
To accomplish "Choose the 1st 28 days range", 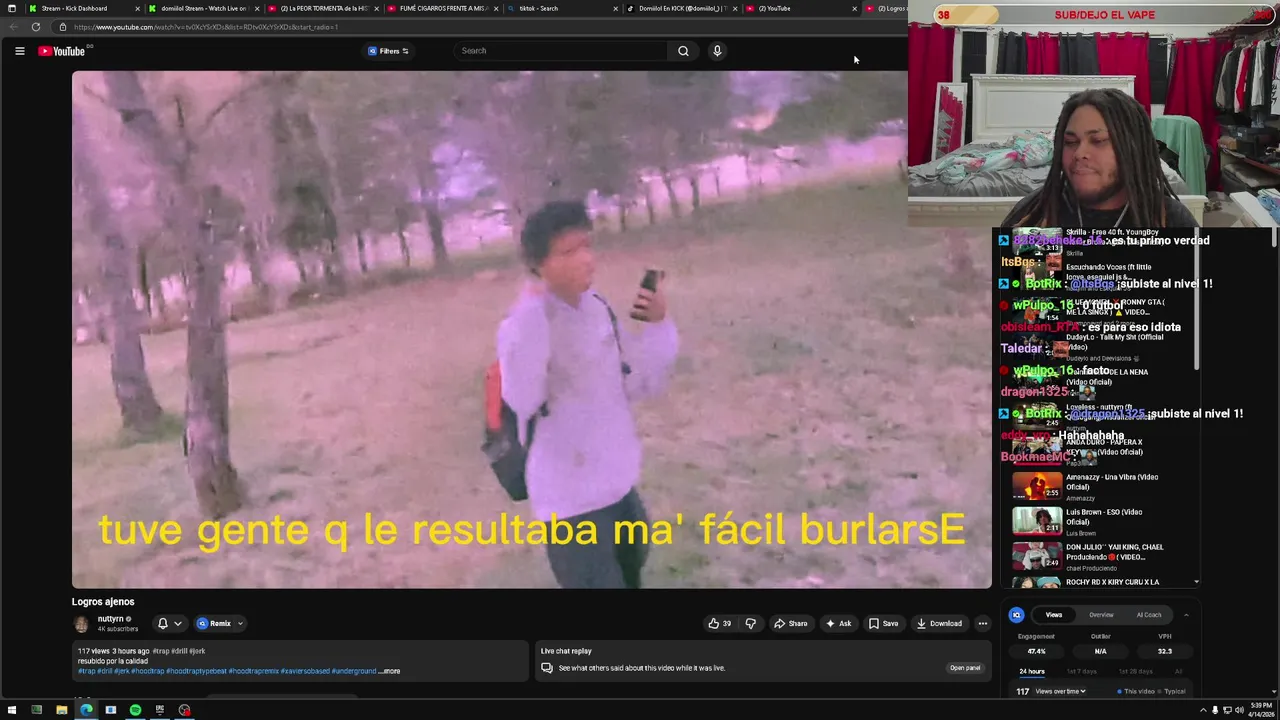I will [1135, 671].
